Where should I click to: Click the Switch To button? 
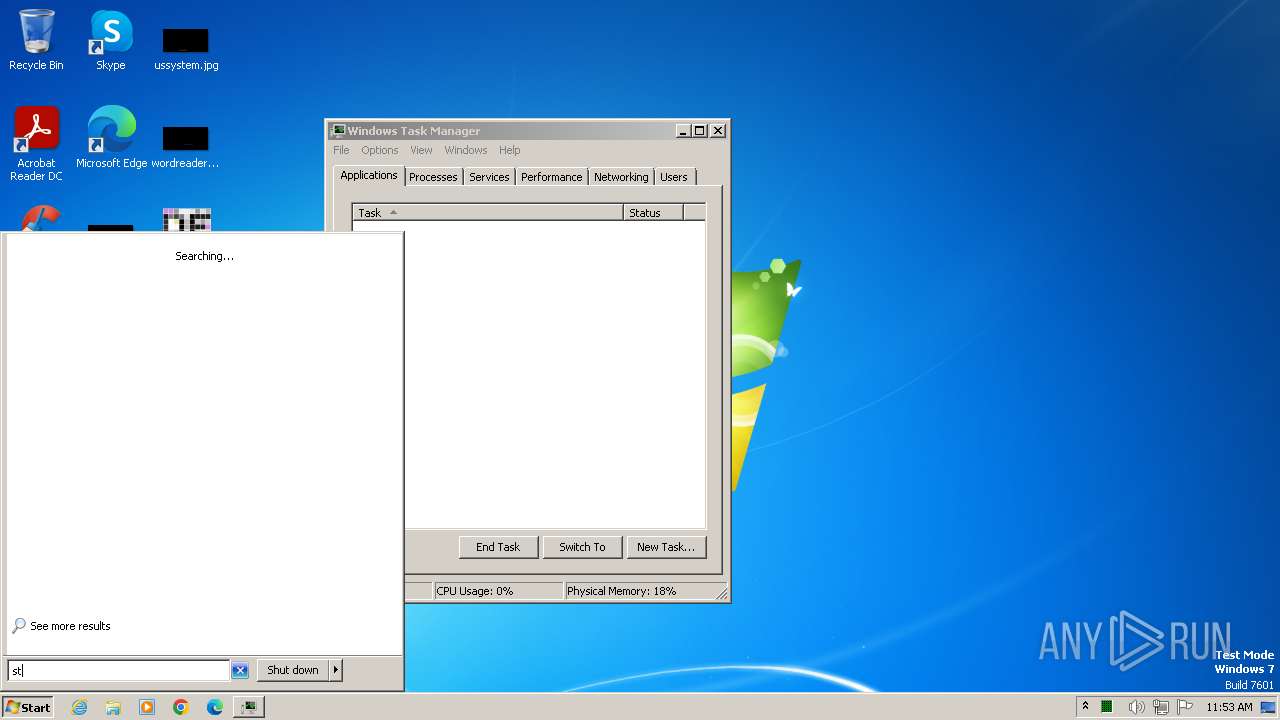[x=582, y=547]
